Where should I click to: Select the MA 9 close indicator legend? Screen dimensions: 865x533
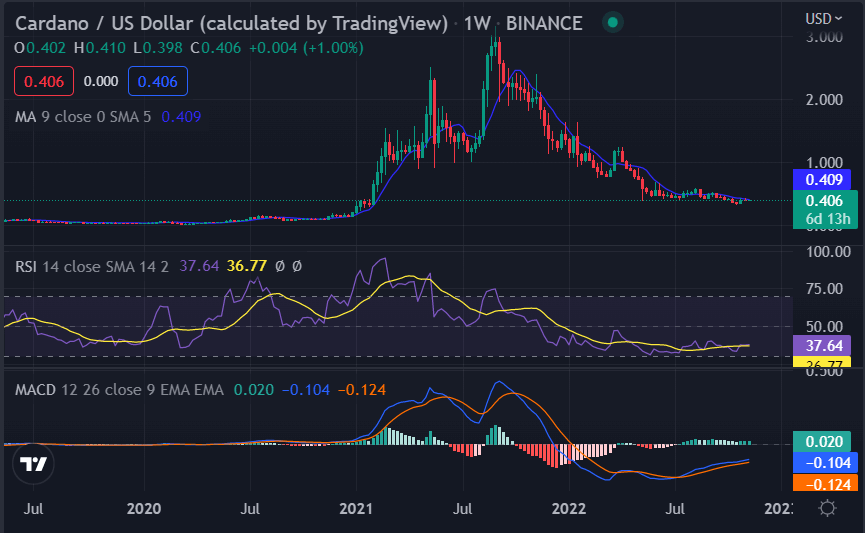tap(83, 116)
